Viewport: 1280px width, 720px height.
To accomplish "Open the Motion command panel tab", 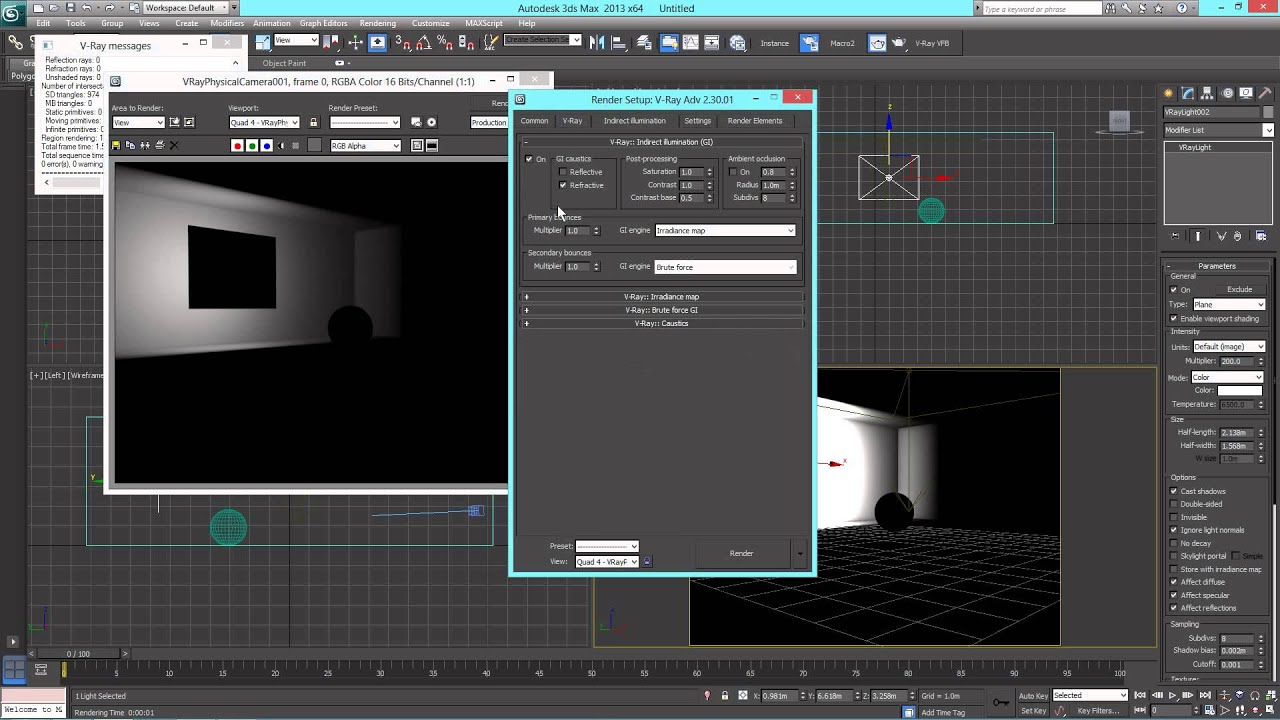I will (x=1228, y=93).
